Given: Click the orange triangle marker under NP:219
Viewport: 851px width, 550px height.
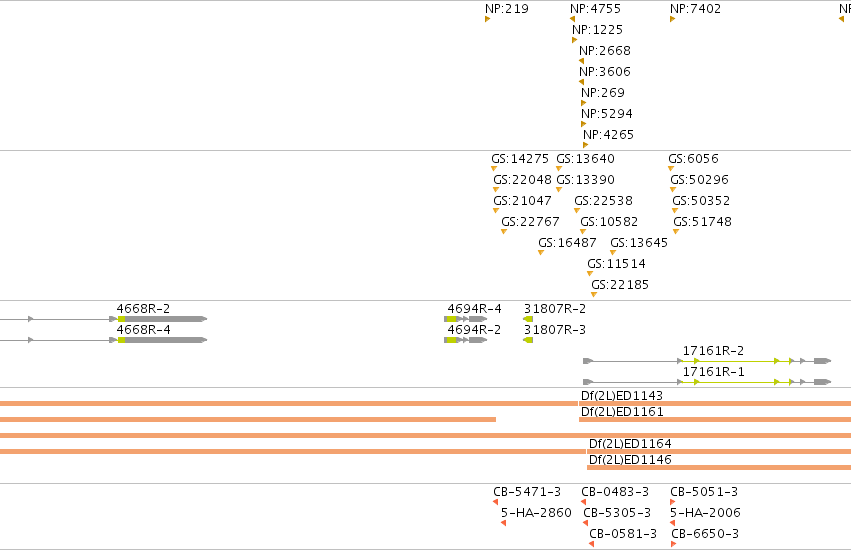Looking at the screenshot, I should tap(487, 19).
